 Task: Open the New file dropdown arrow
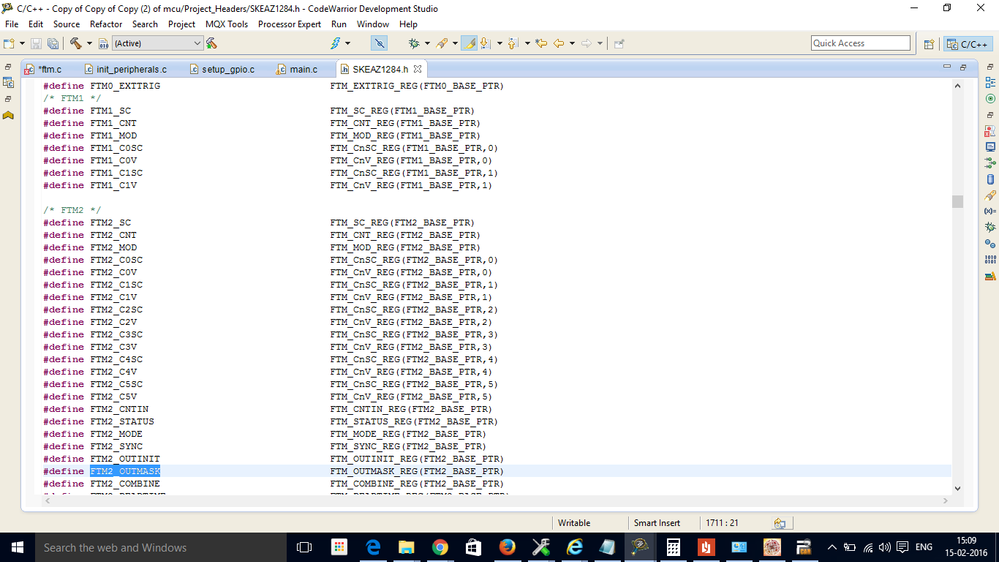click(x=22, y=43)
